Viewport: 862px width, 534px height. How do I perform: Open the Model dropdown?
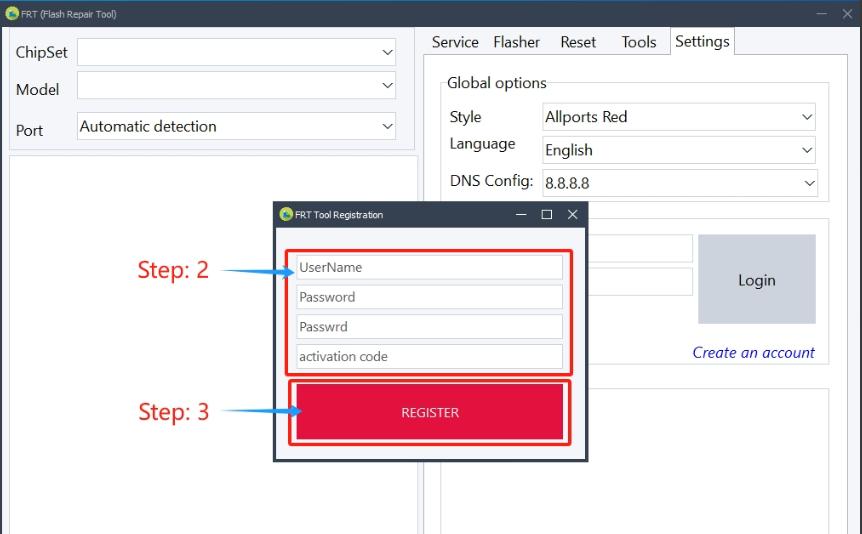point(236,85)
